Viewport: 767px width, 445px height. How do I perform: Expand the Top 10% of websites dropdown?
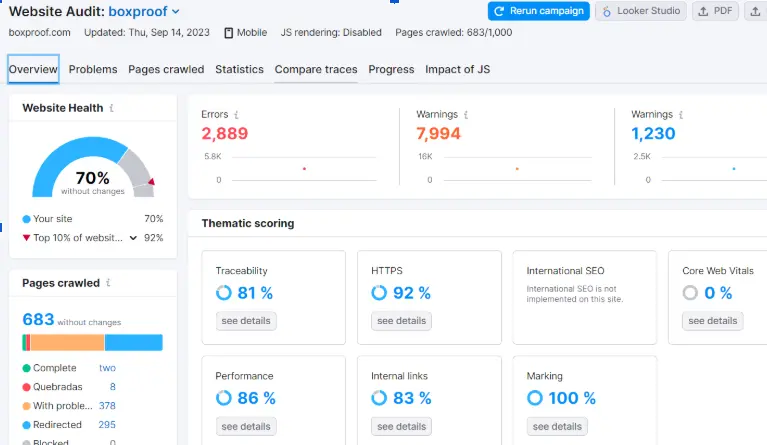(133, 238)
